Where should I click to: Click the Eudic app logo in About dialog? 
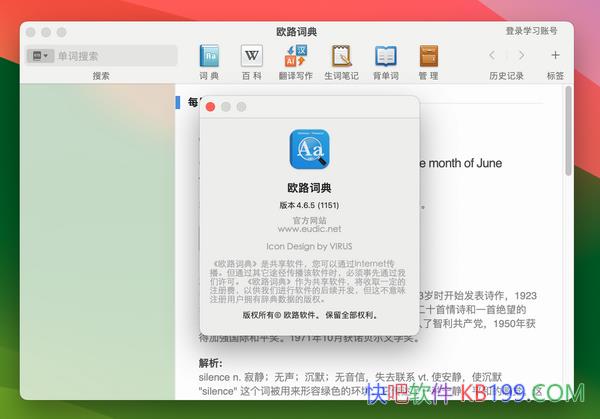pyautogui.click(x=309, y=151)
